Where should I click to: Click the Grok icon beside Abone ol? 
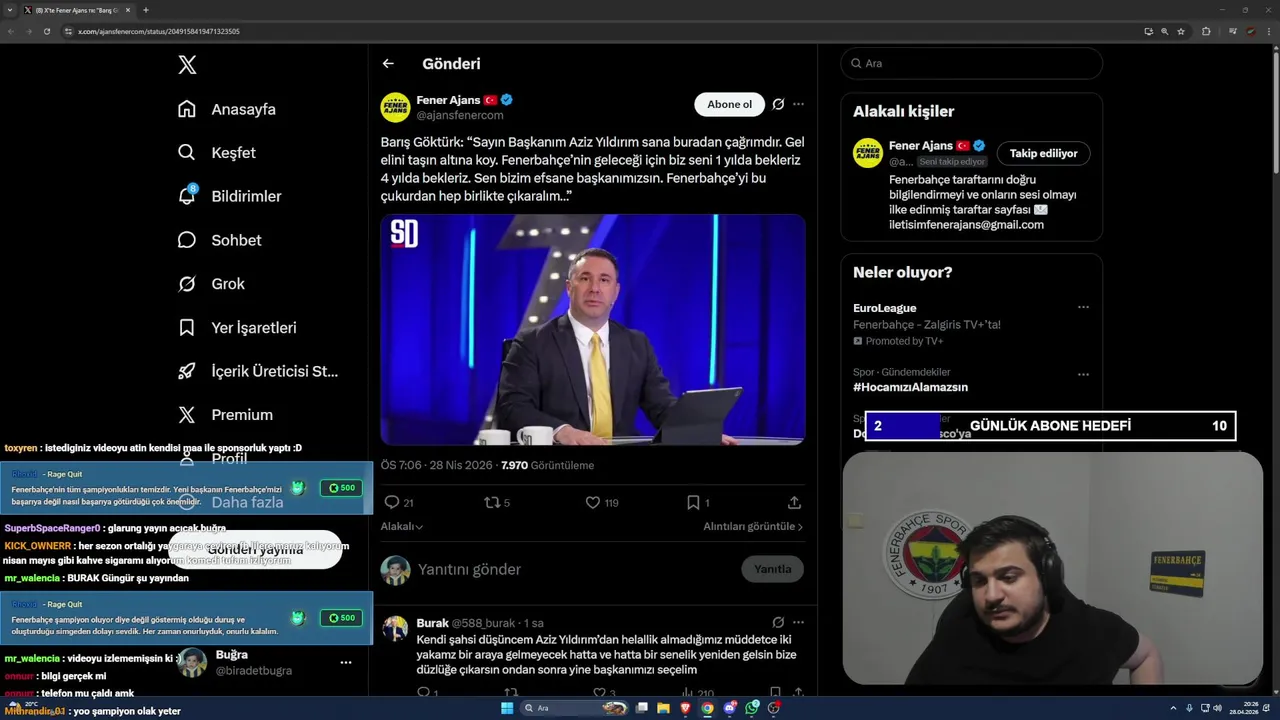pos(778,104)
